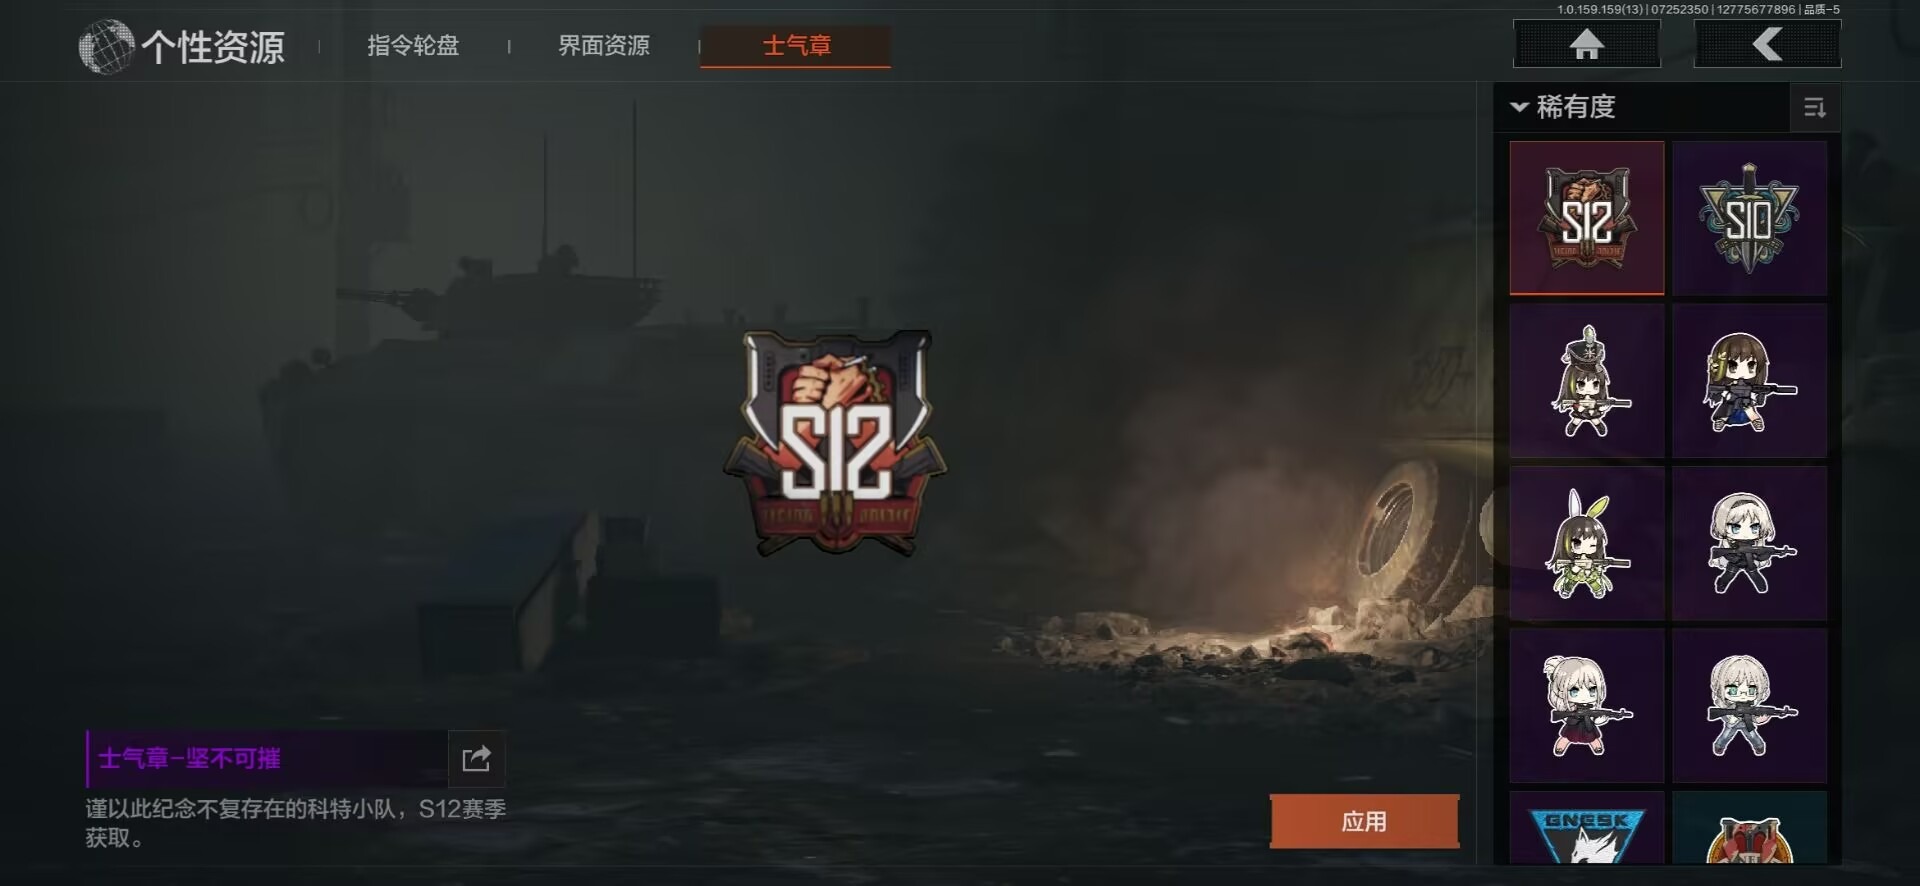This screenshot has width=1920, height=886.
Task: Pick the chibi with tall black hat
Action: [x=1587, y=381]
